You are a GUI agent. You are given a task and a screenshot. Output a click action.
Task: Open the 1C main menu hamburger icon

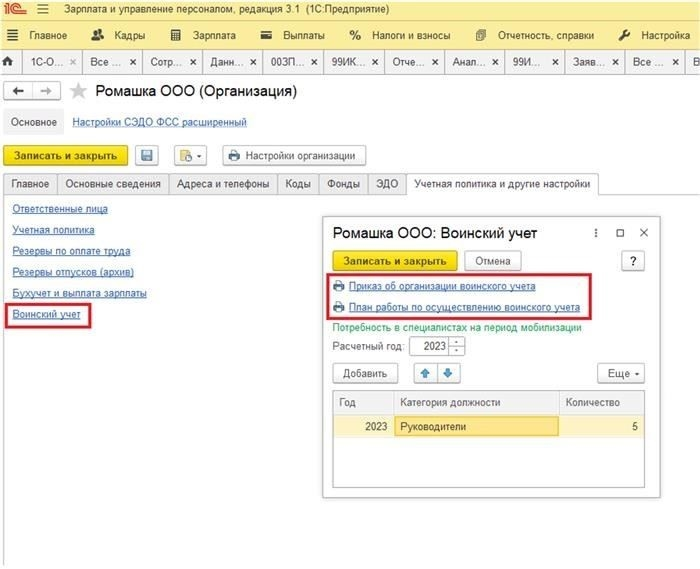[43, 9]
